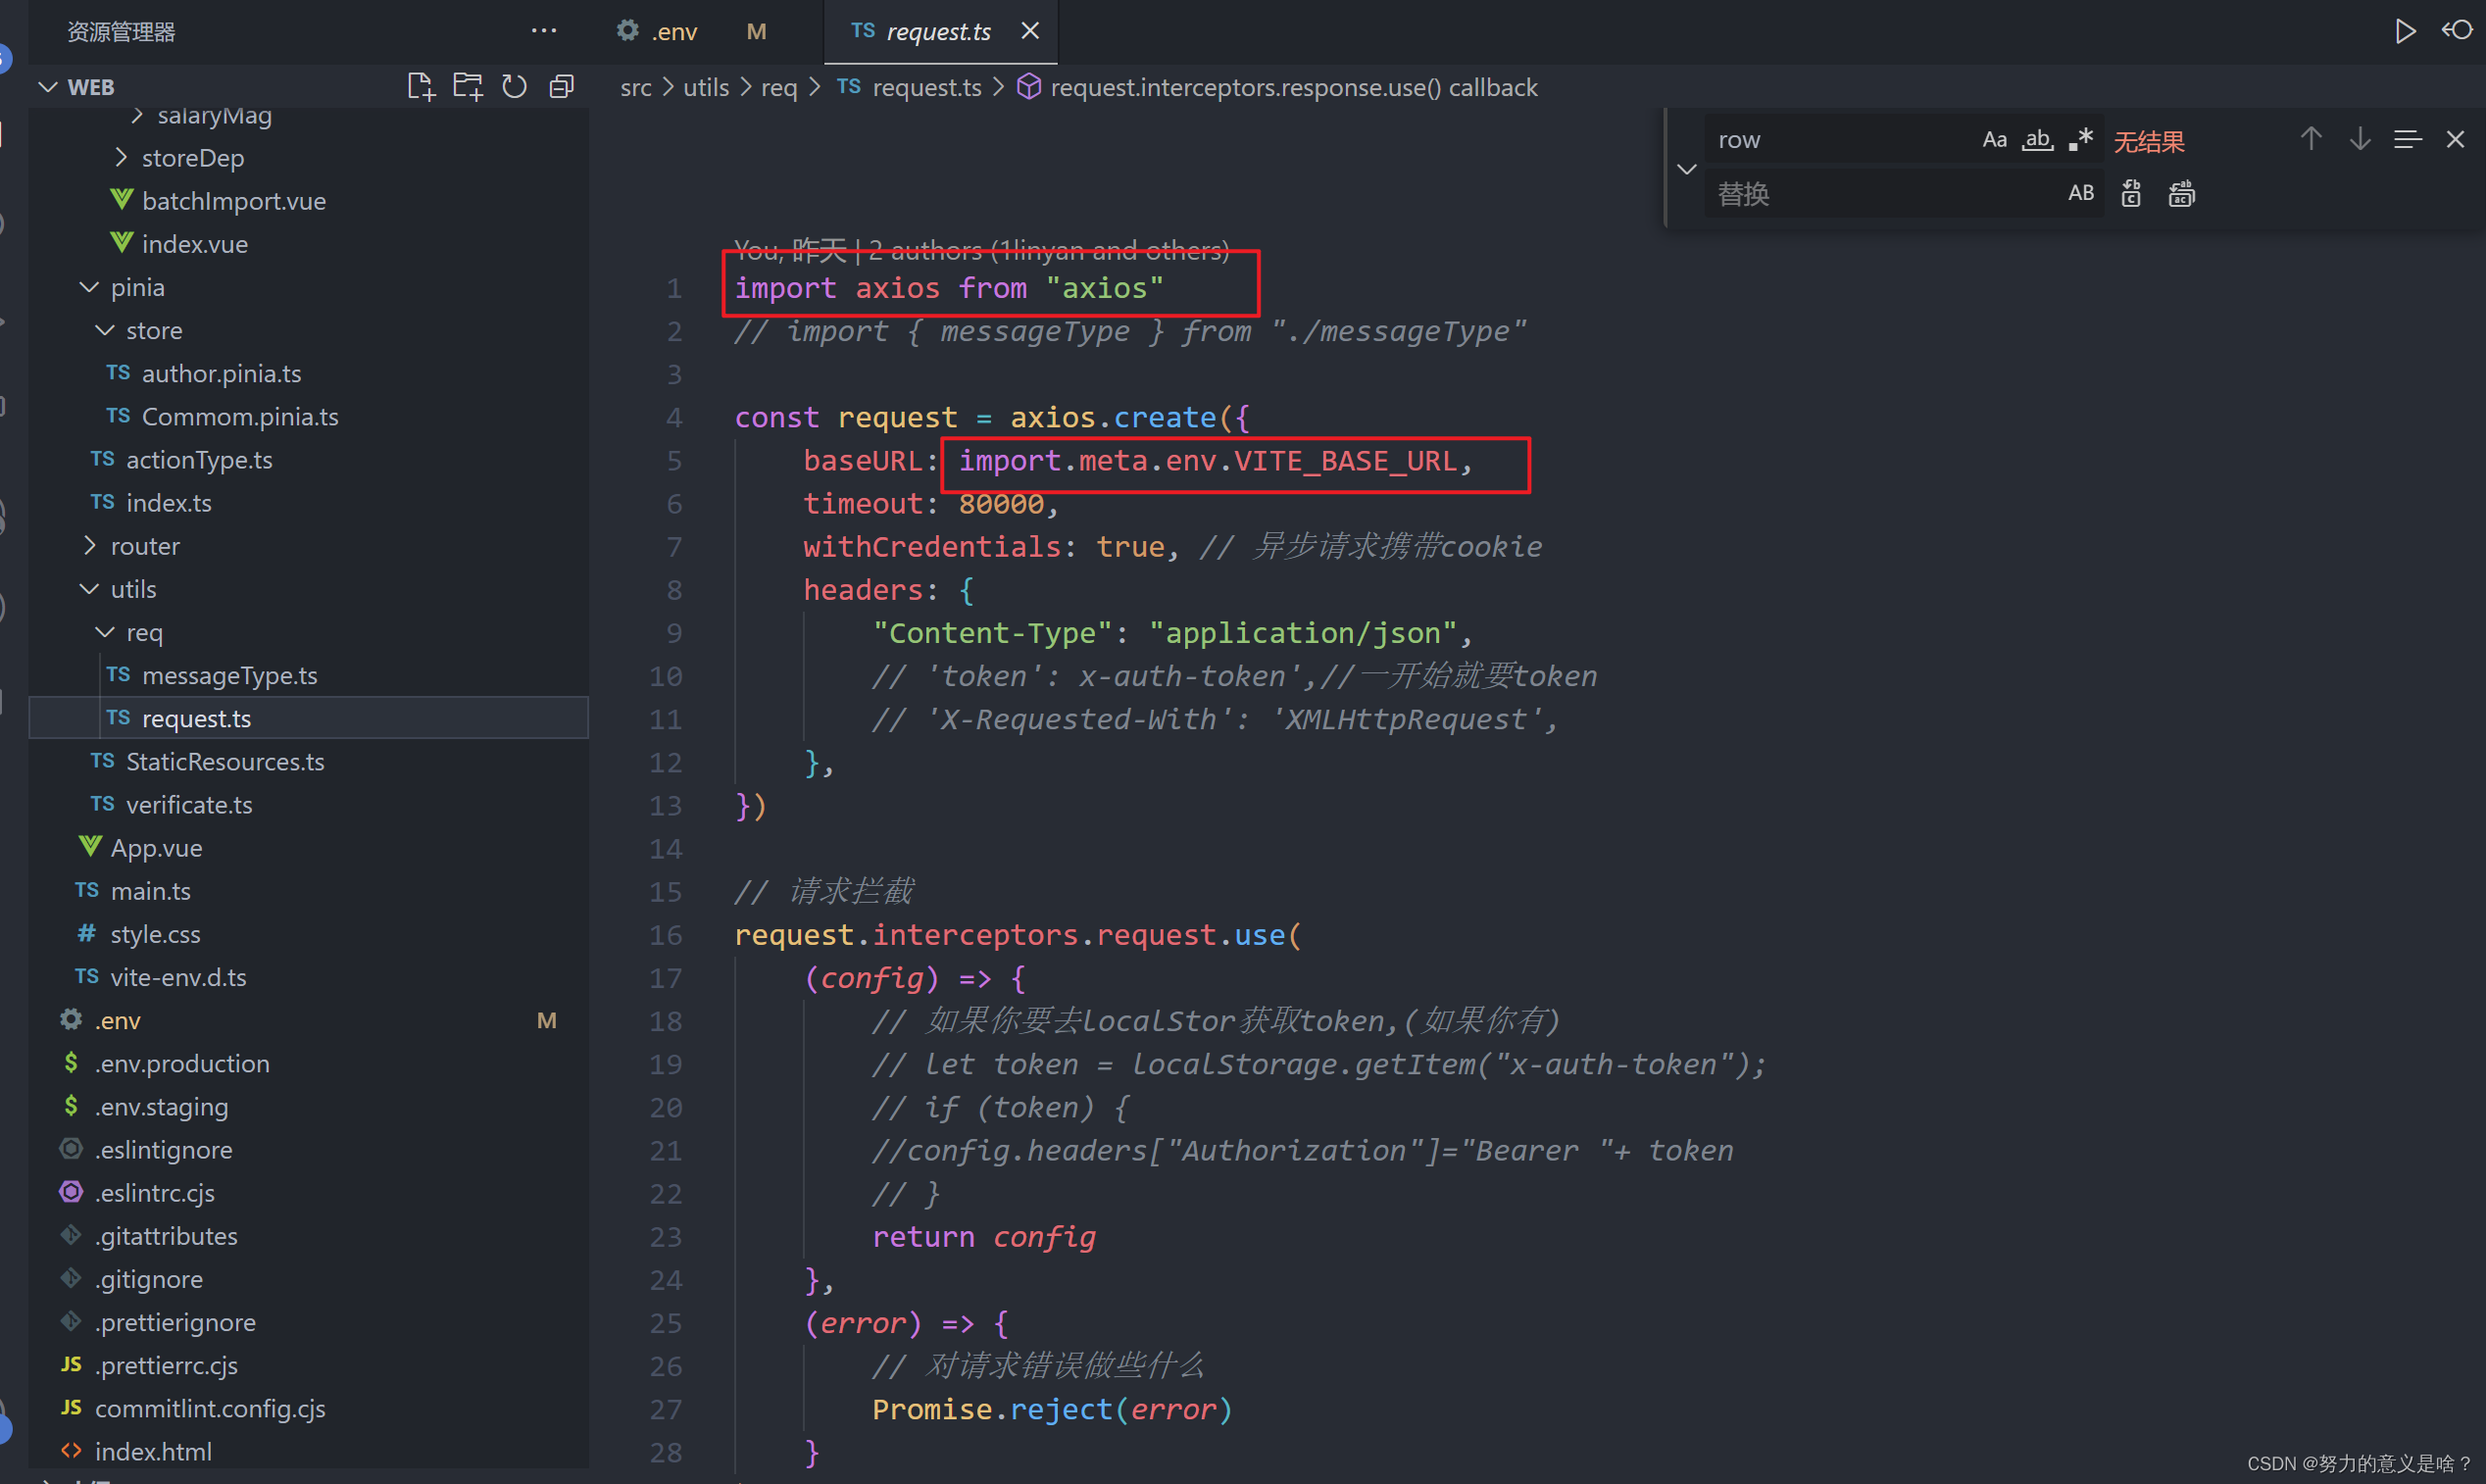Collapse the store folder
The width and height of the screenshot is (2486, 1484).
click(x=105, y=330)
